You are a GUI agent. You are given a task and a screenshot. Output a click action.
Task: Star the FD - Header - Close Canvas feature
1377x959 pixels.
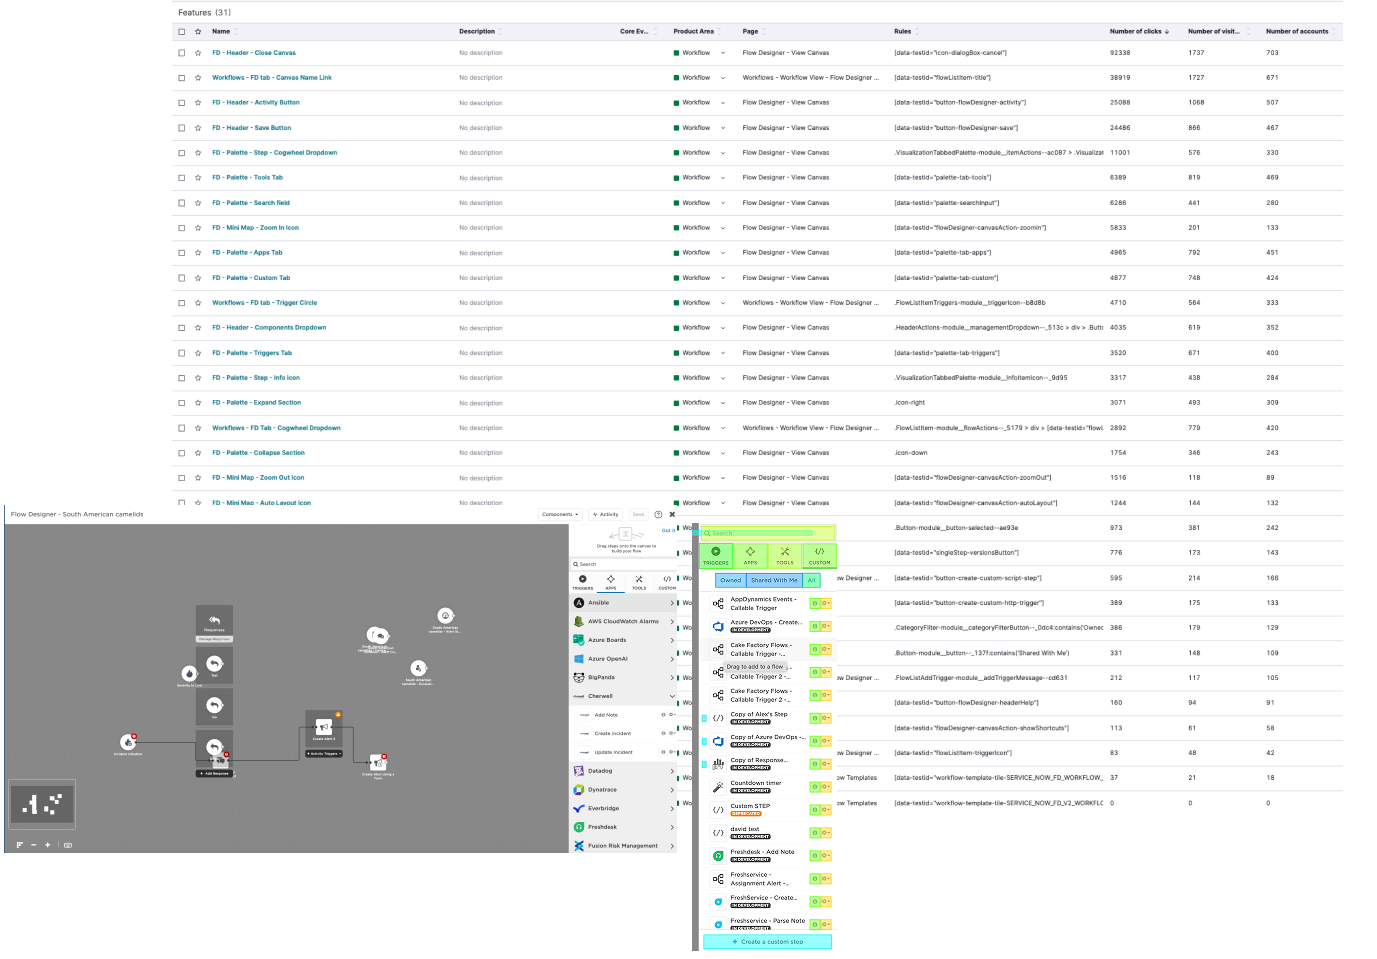[x=198, y=53]
